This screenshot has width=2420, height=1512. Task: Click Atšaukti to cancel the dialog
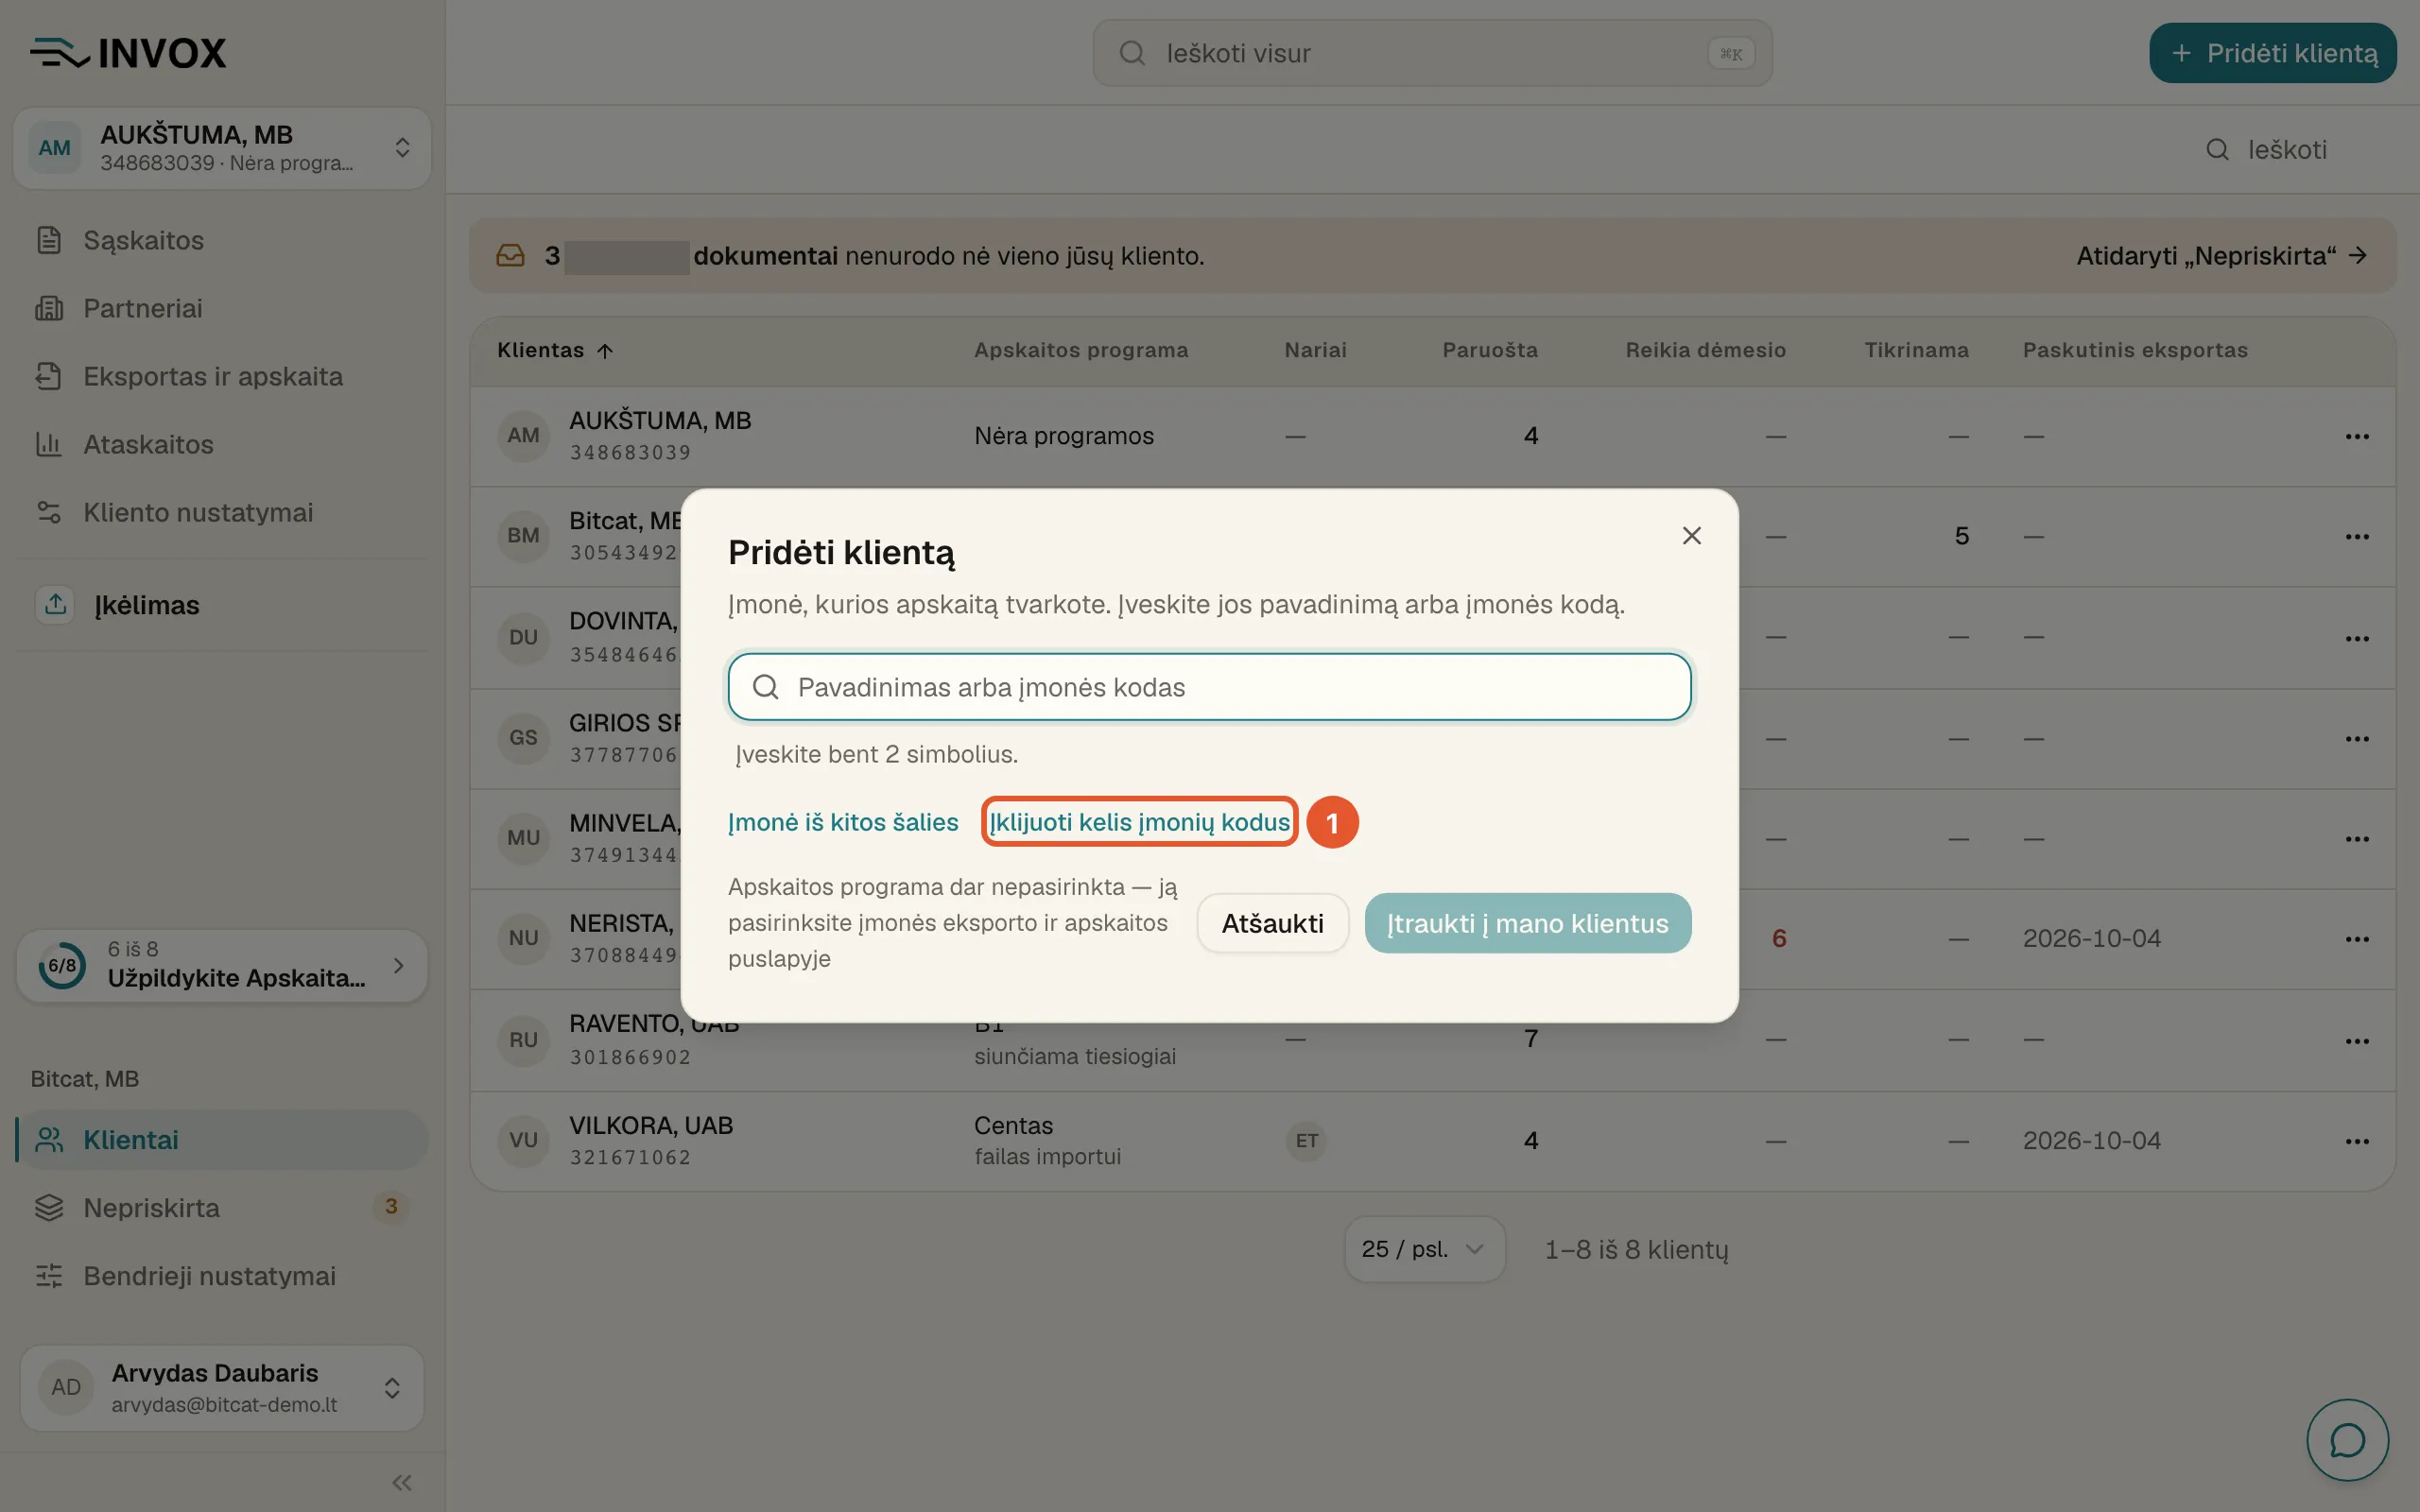[x=1272, y=923]
